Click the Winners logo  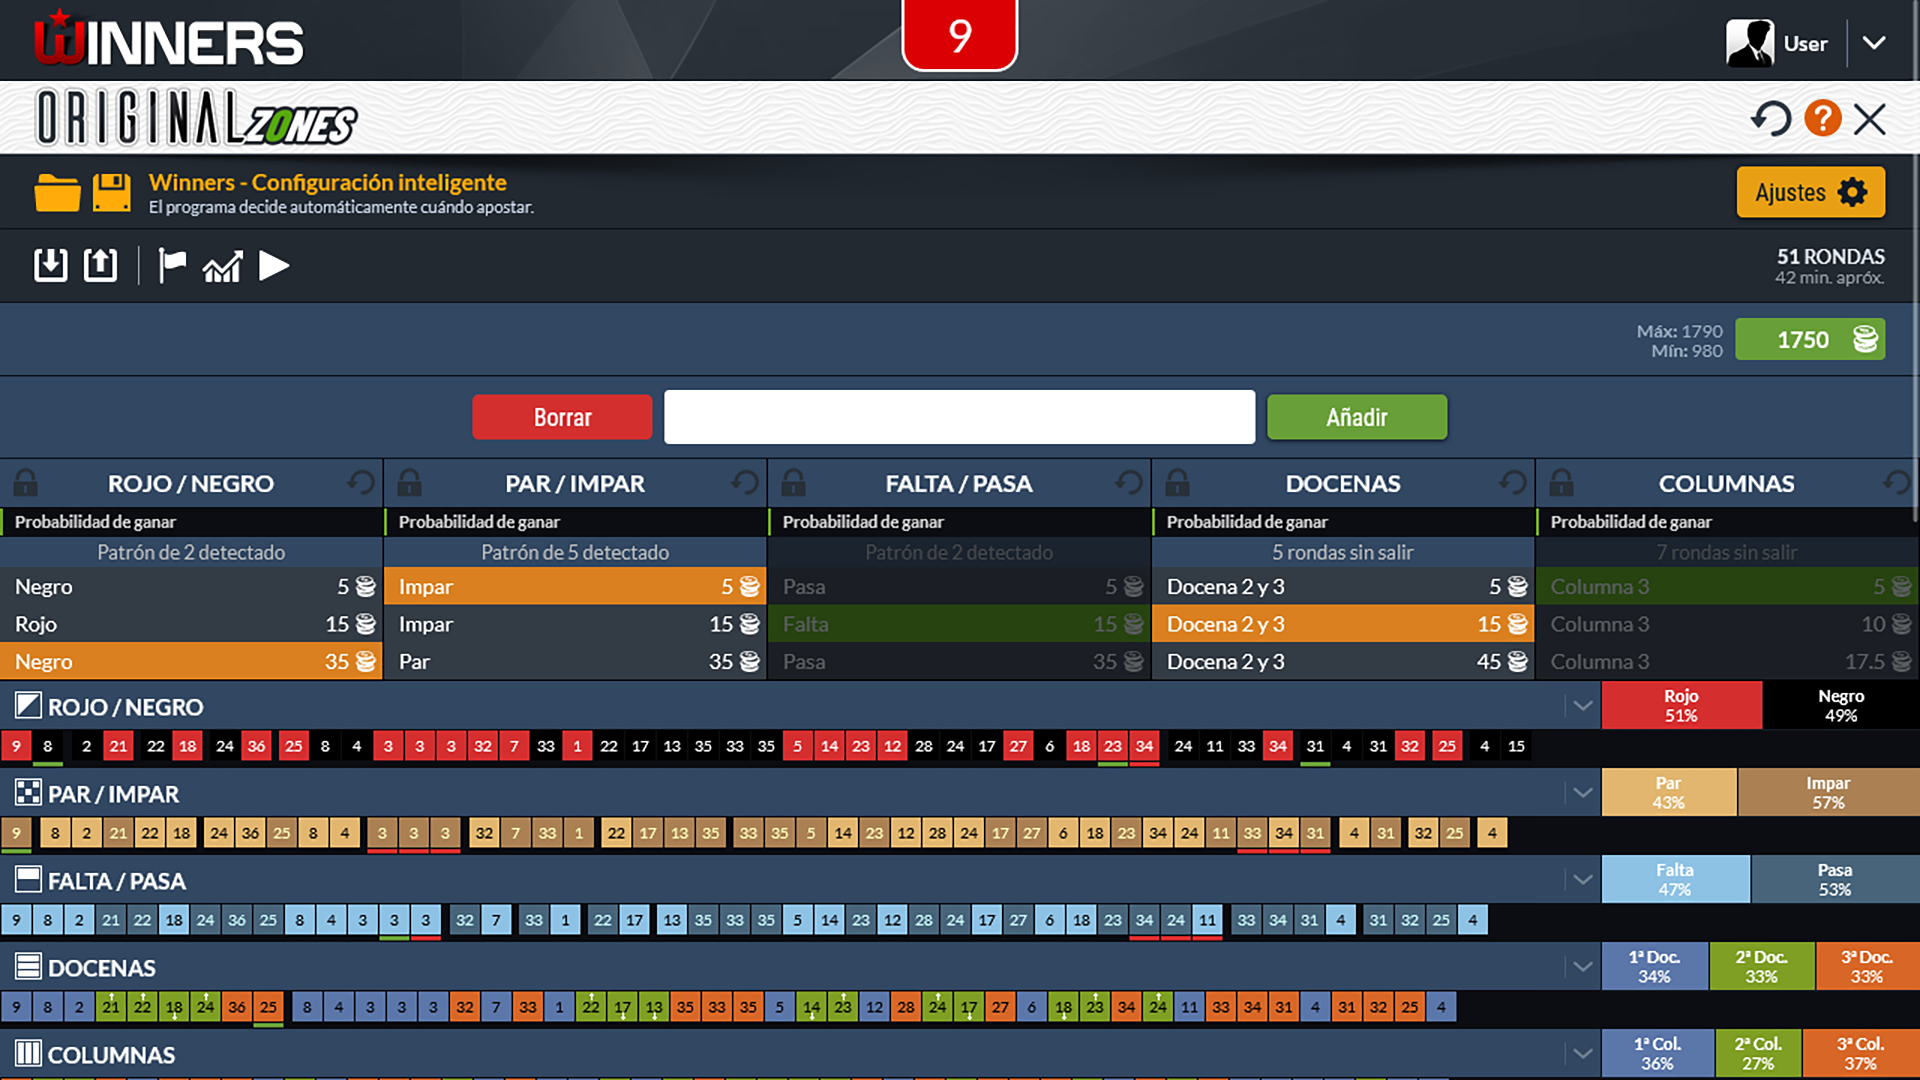168,40
